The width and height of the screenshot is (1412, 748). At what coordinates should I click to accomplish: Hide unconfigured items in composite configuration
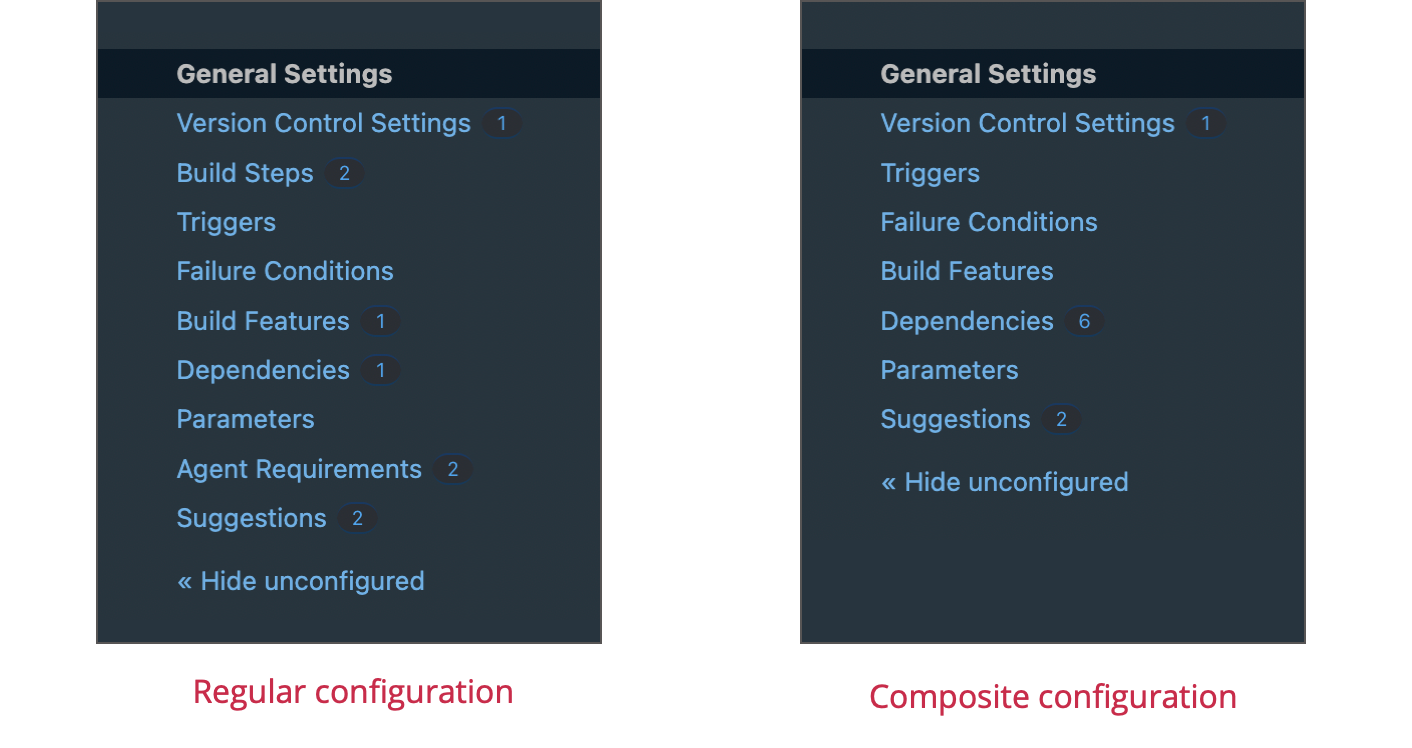pos(1004,481)
